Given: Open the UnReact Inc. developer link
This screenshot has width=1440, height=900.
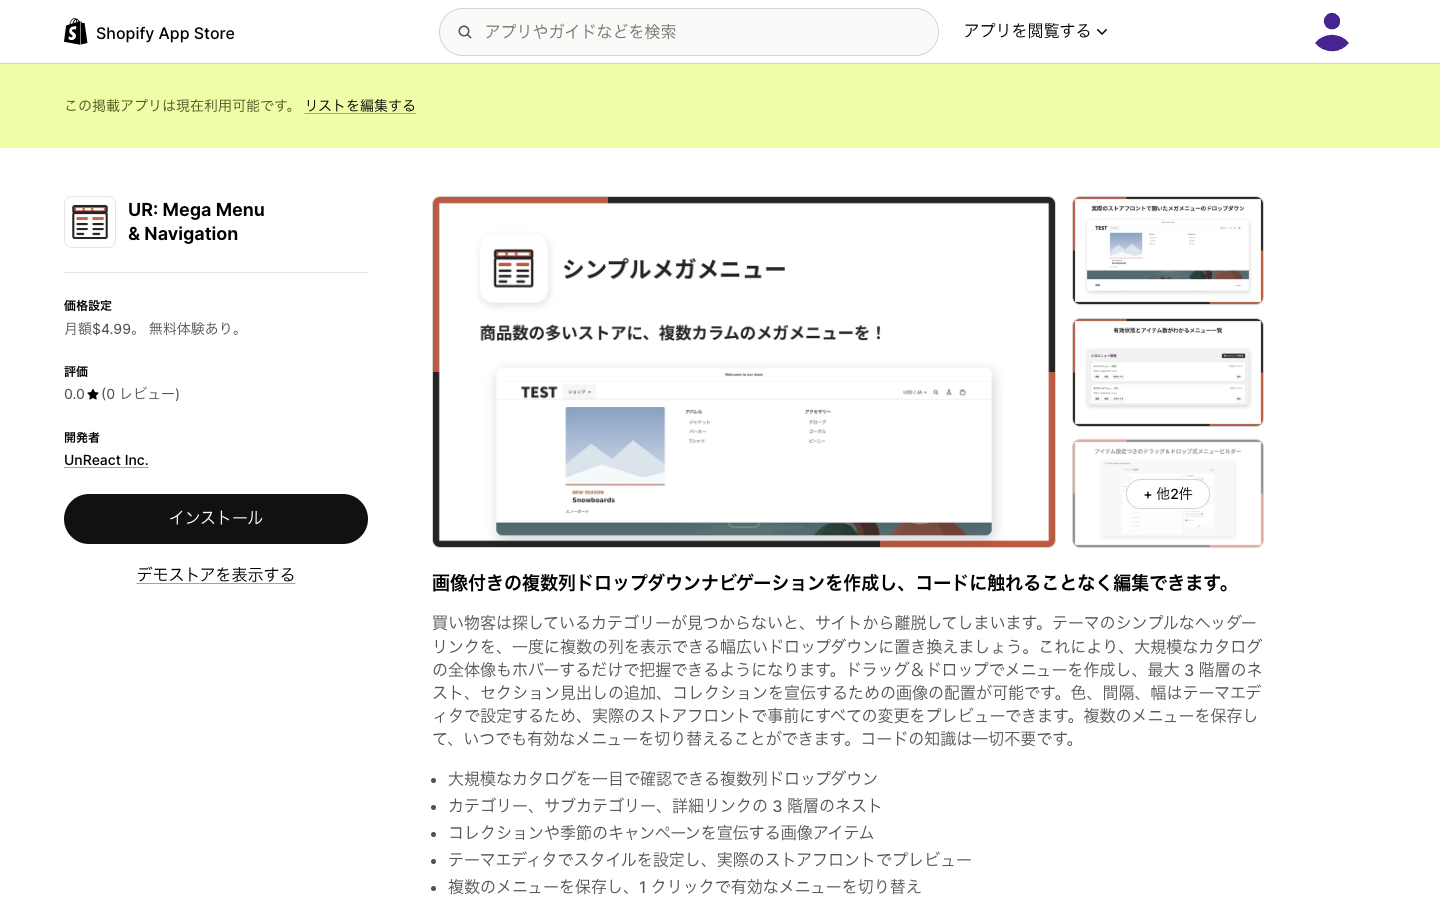Looking at the screenshot, I should 106,460.
